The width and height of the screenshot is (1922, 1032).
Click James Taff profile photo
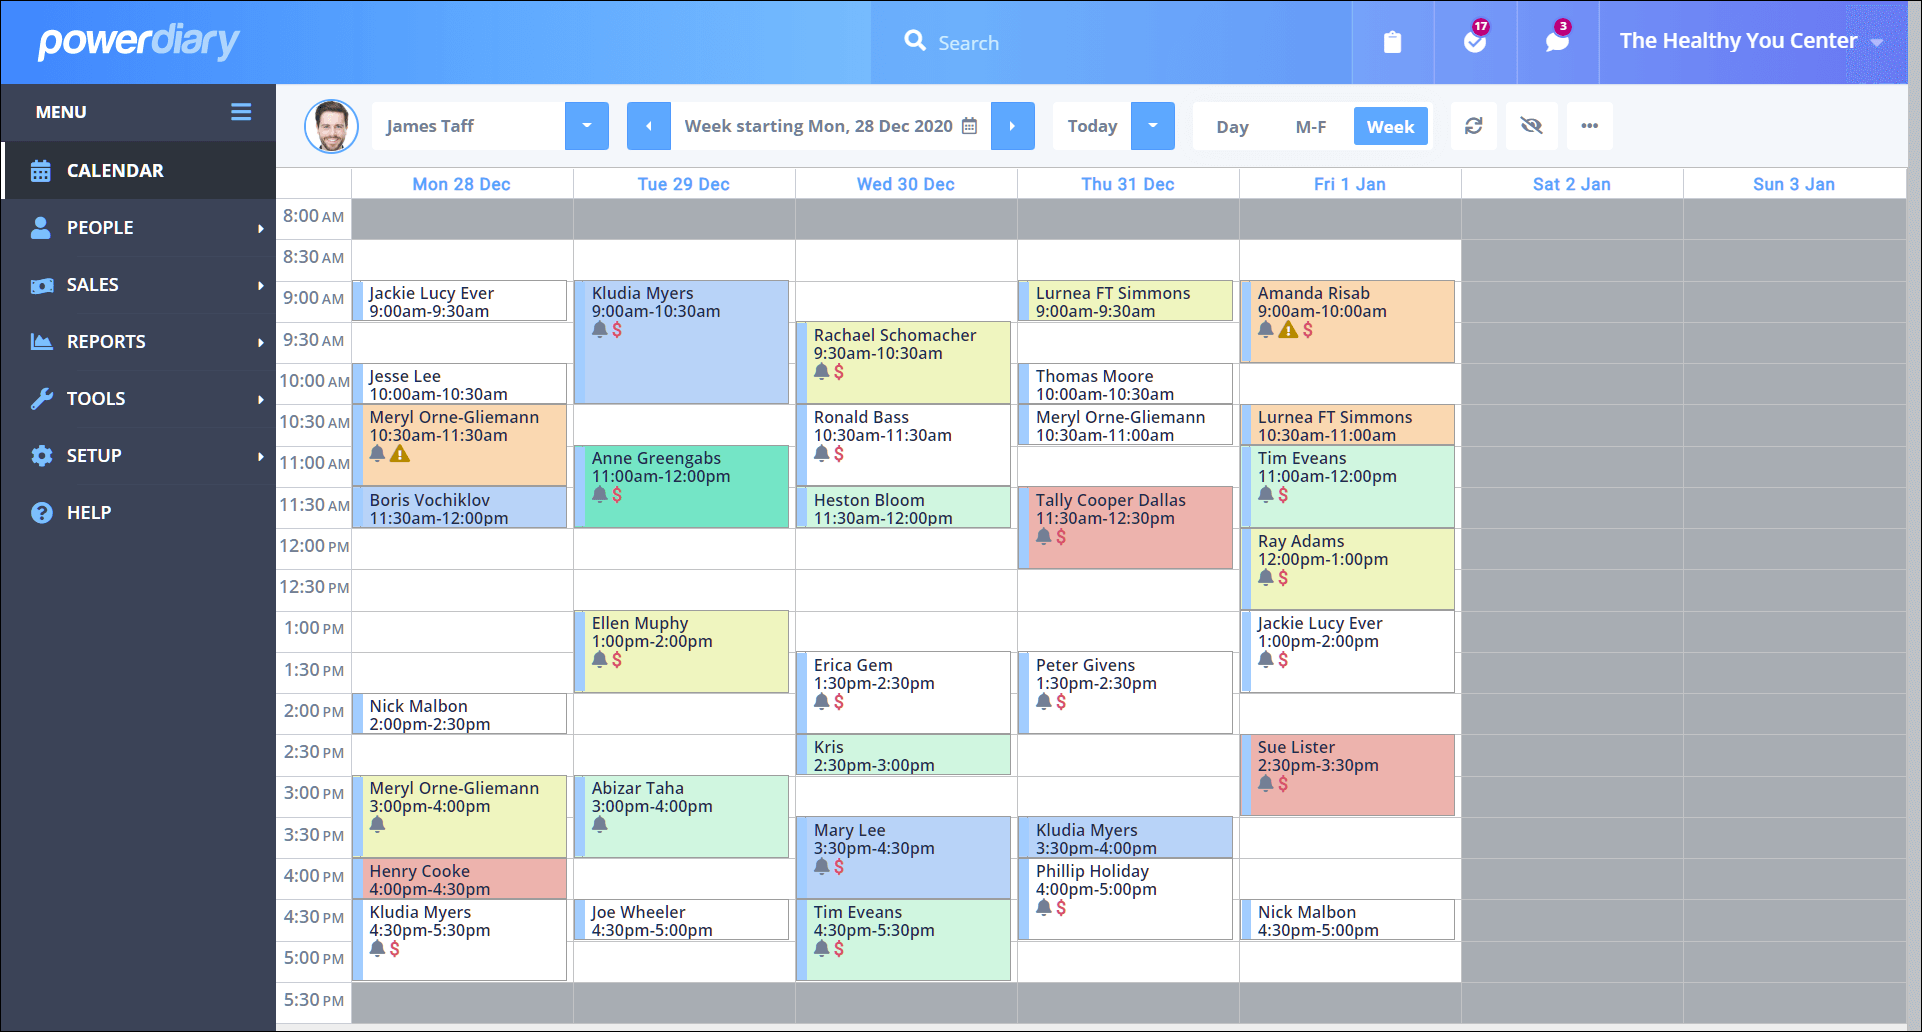(332, 126)
